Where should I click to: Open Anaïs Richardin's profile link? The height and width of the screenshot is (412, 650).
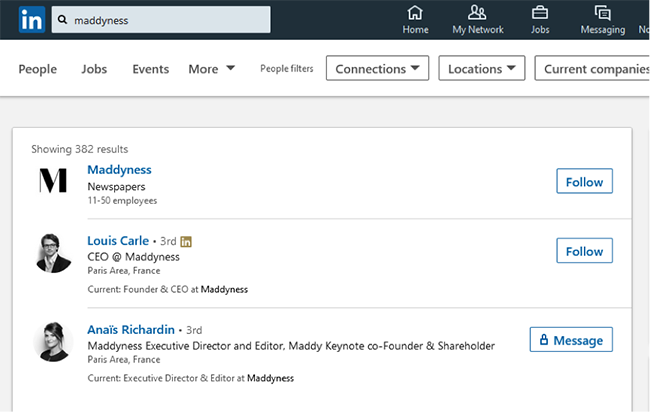tap(131, 330)
